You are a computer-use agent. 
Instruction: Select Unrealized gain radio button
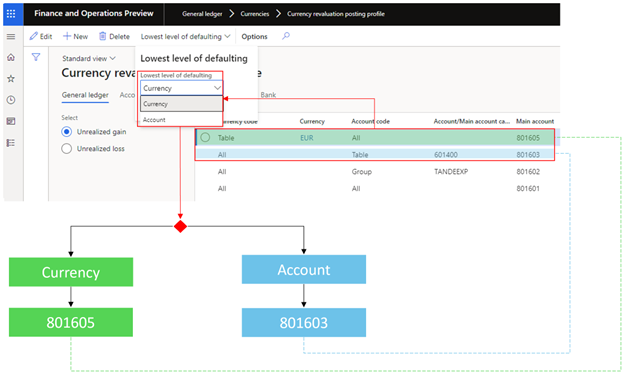(x=66, y=132)
